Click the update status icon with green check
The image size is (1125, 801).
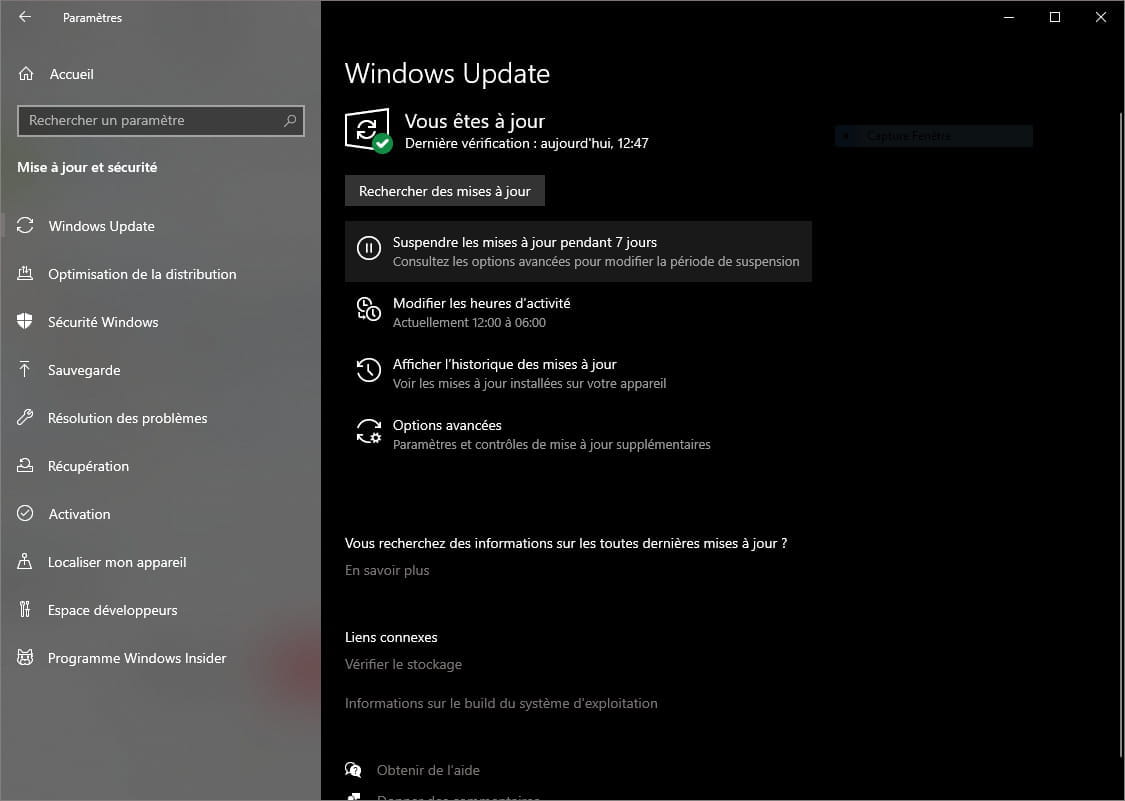pyautogui.click(x=369, y=130)
